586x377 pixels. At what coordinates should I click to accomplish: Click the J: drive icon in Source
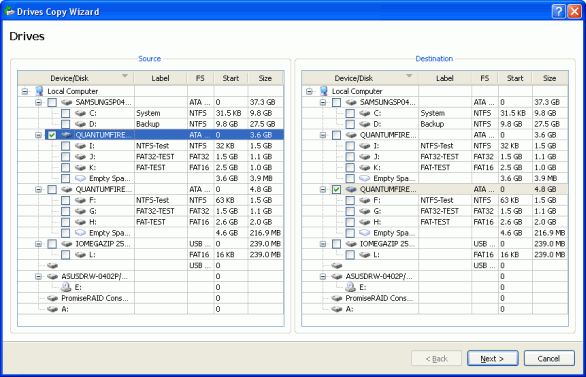[x=80, y=157]
